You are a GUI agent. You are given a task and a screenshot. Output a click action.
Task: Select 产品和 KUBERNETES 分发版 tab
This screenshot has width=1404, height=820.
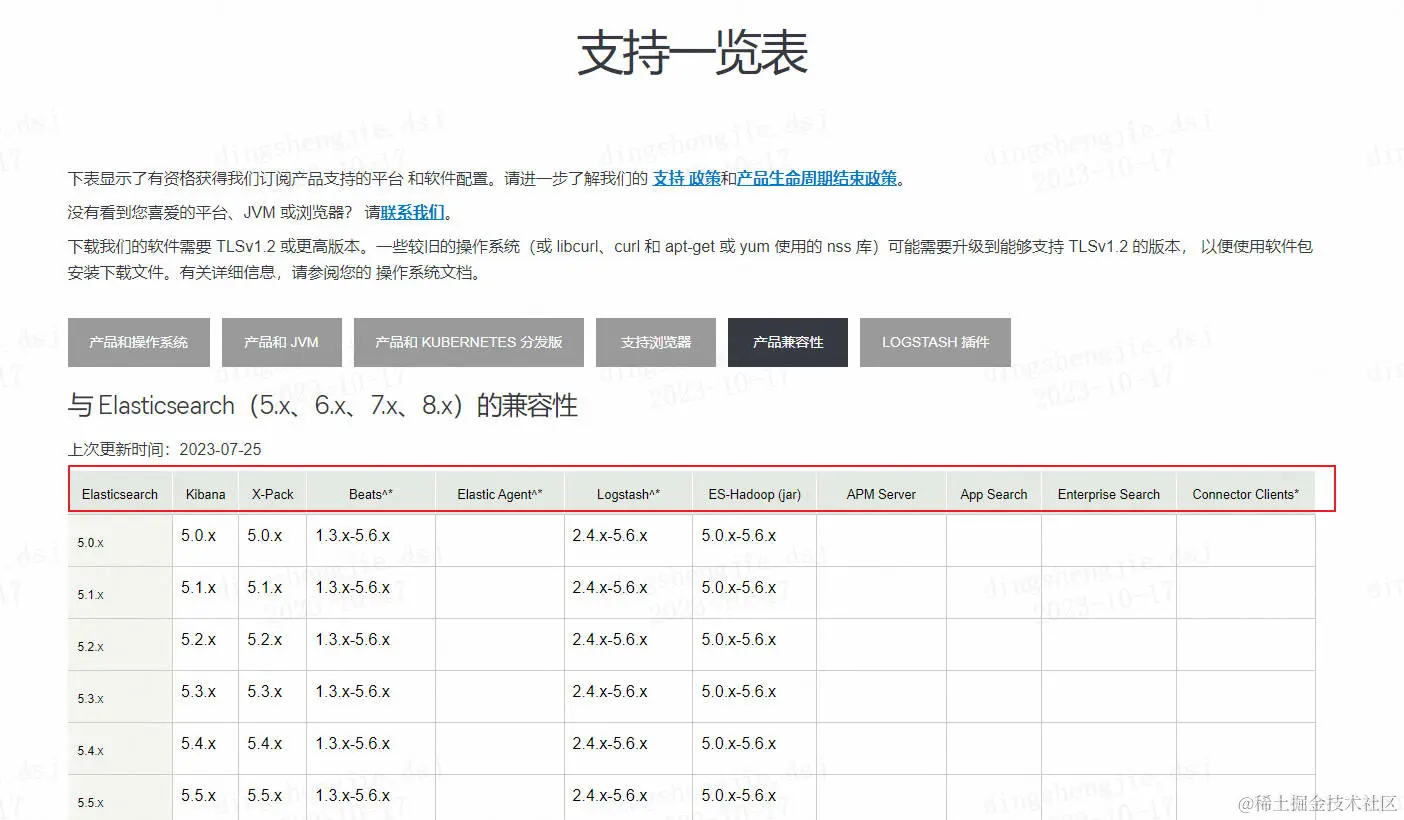pyautogui.click(x=469, y=342)
